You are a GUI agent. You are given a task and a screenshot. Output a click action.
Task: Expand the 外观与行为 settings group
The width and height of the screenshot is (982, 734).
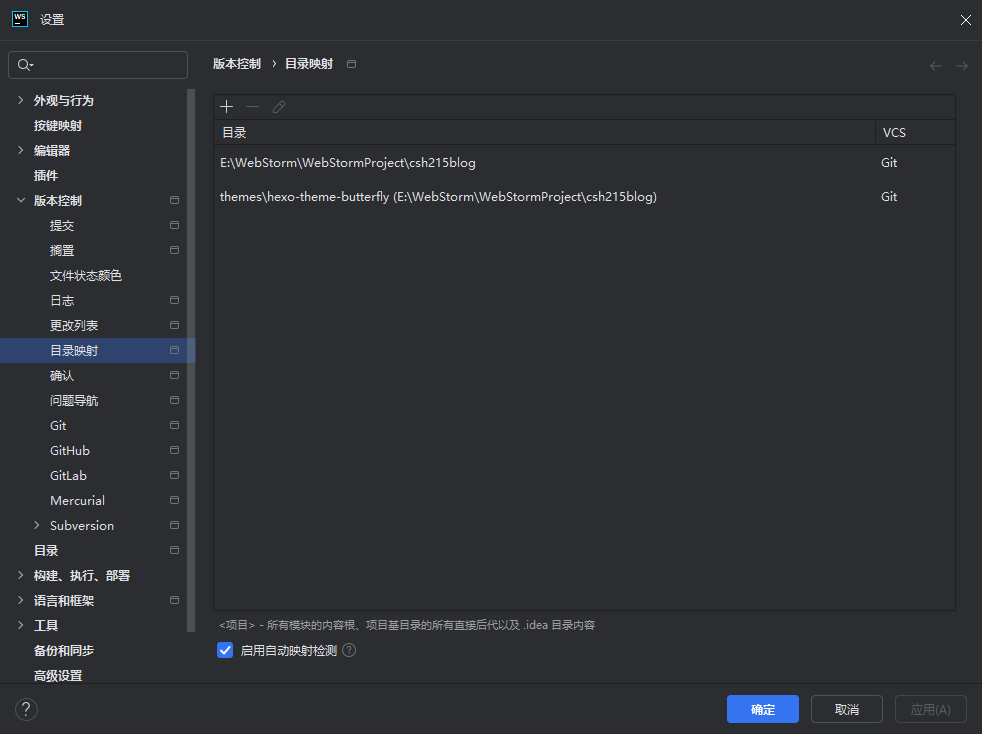(x=21, y=100)
